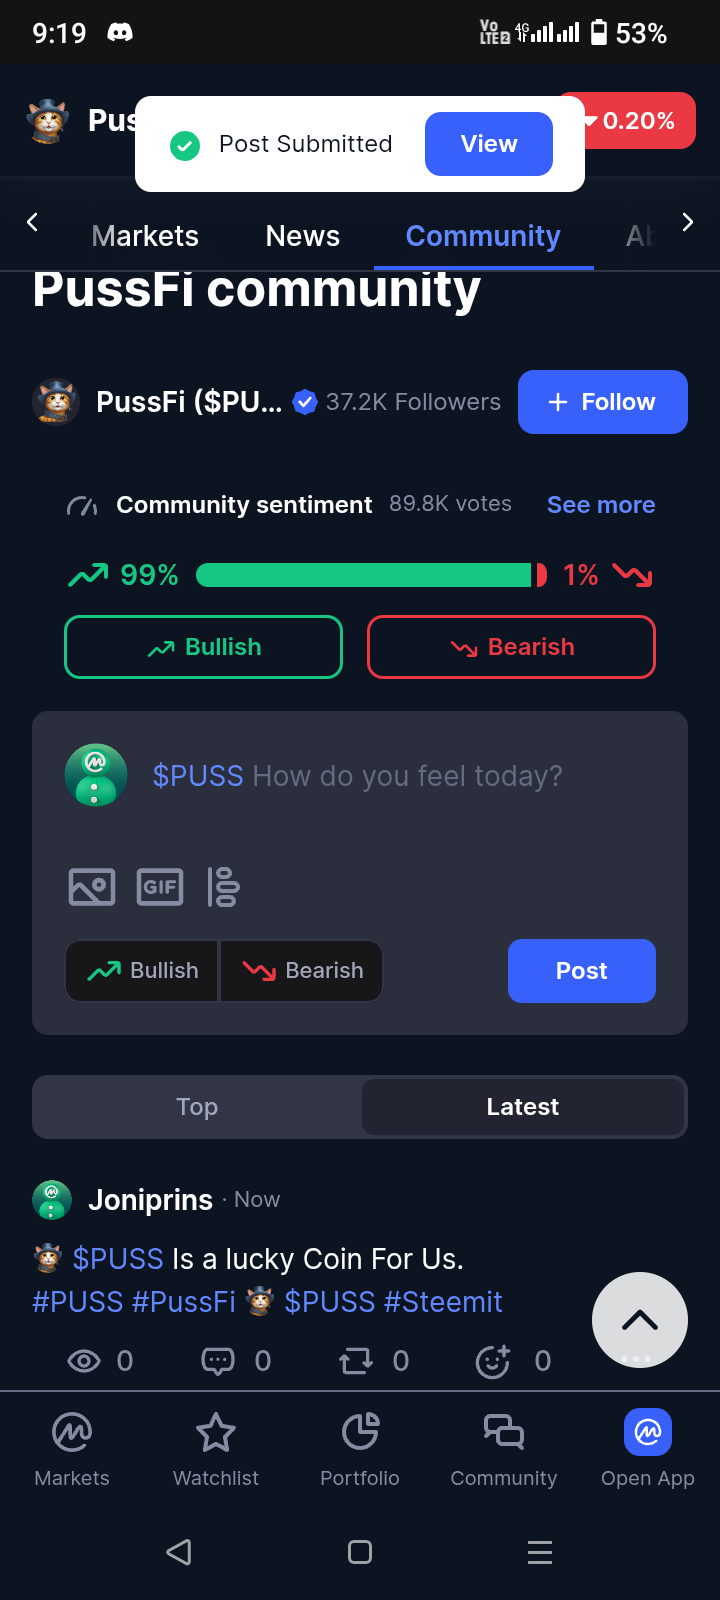Tap the community sentiment progress bar
Viewport: 720px width, 1600px height.
[x=372, y=575]
